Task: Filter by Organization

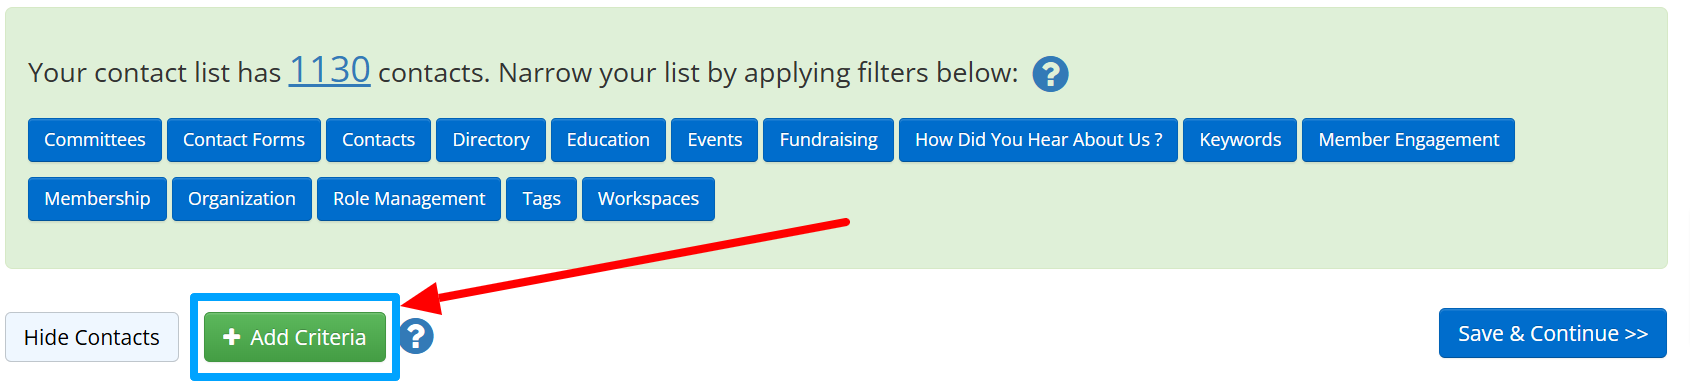Action: [x=242, y=199]
